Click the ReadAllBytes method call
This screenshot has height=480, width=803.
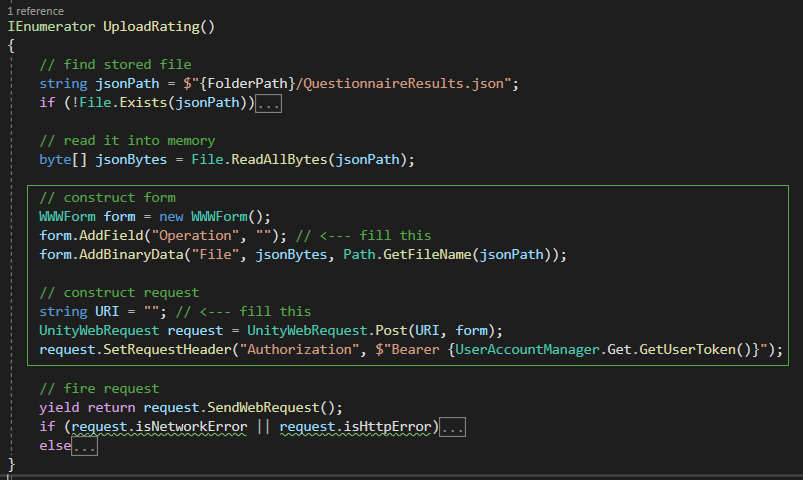point(279,159)
